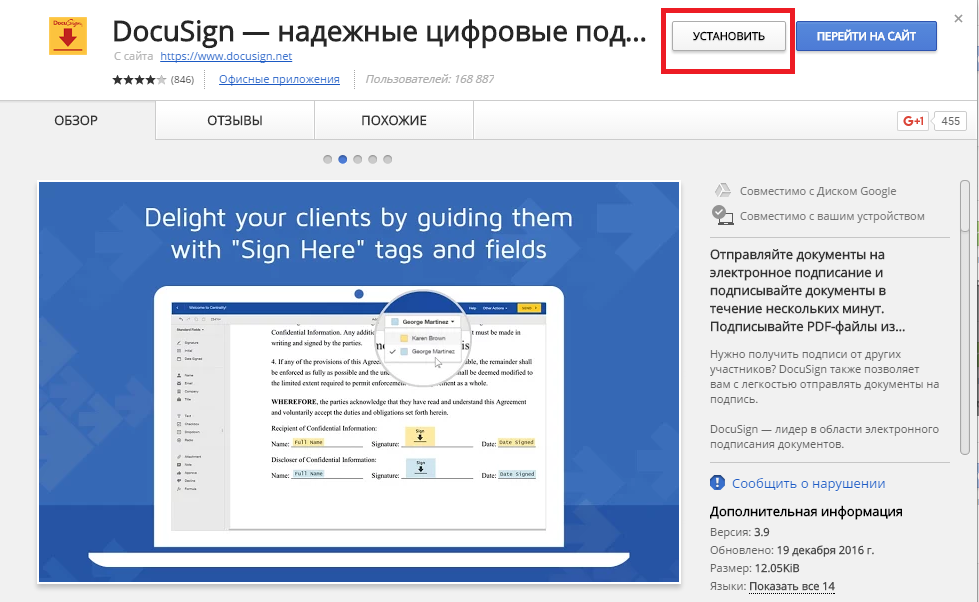Click the 455 plus-ones counter
The image size is (979, 602).
tap(950, 121)
